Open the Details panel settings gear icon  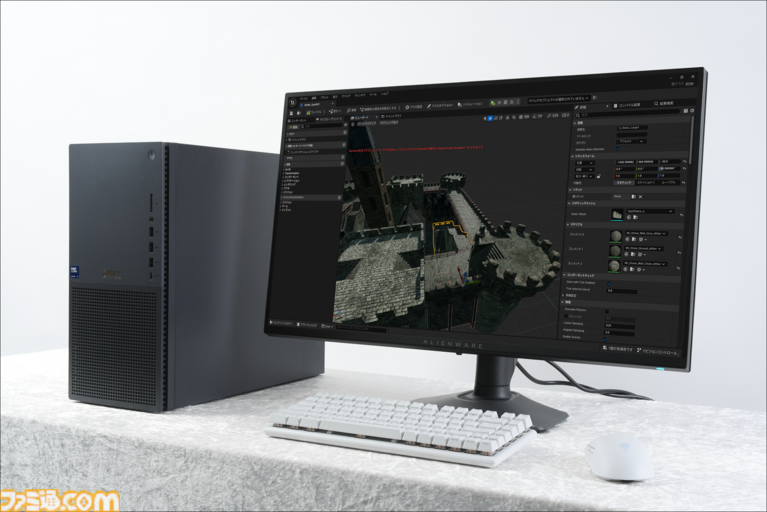(x=692, y=111)
